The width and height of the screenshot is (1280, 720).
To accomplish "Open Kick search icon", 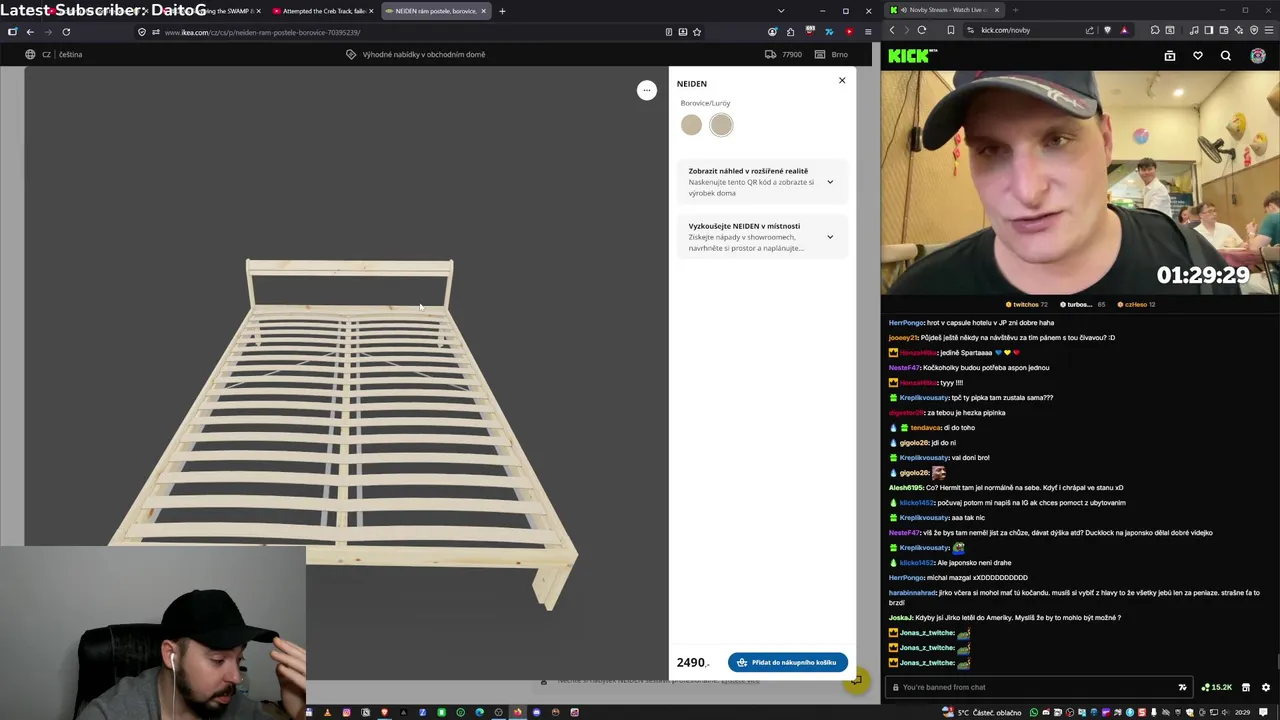I will (x=1226, y=56).
